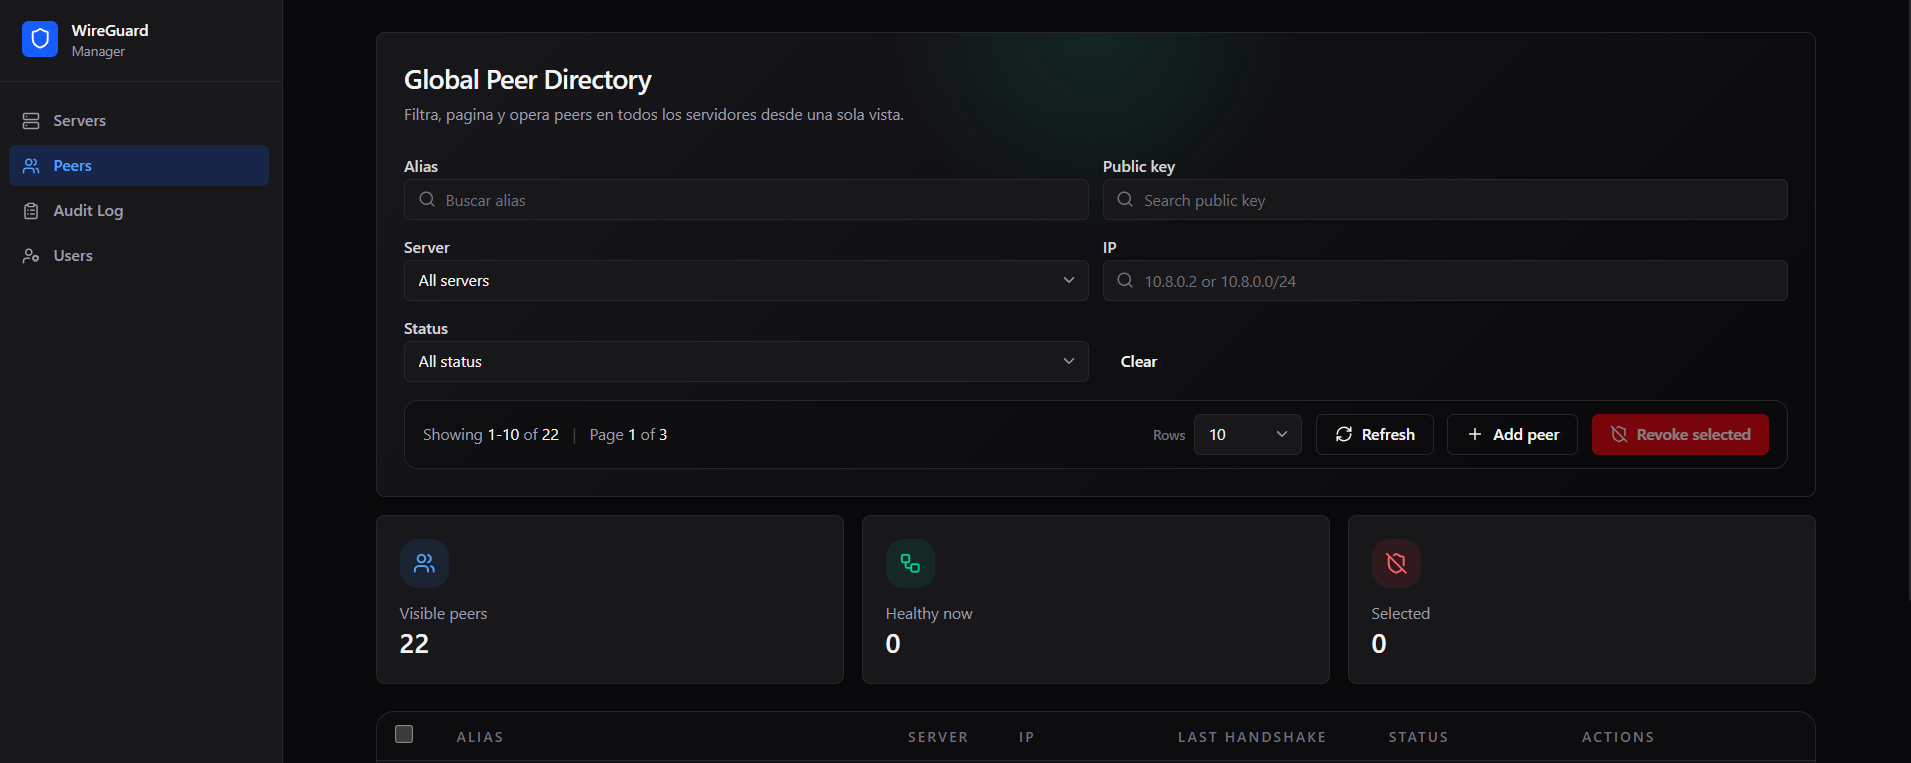
Task: Click the magnifier icon in Public key field
Action: click(1125, 200)
